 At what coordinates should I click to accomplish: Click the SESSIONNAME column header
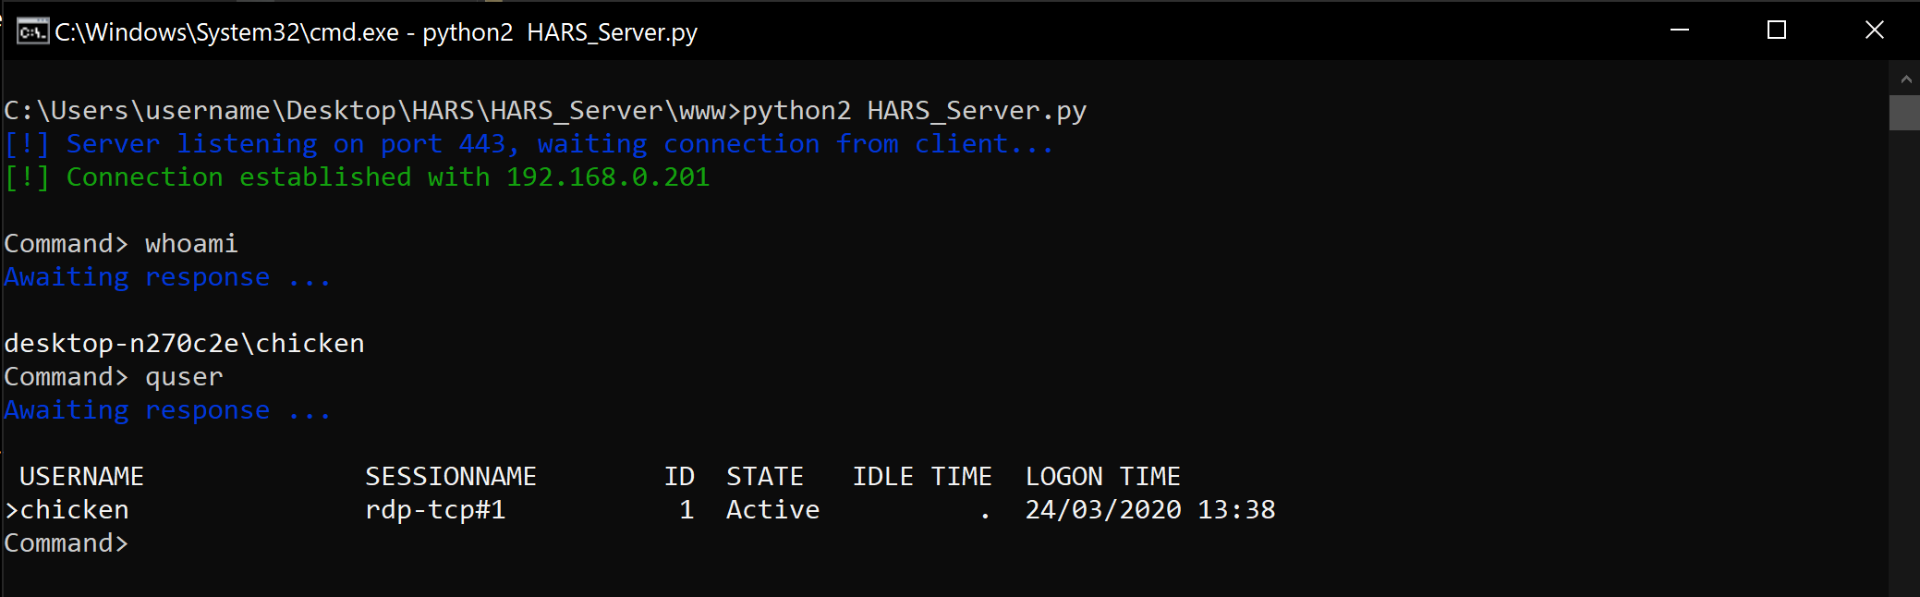point(451,477)
